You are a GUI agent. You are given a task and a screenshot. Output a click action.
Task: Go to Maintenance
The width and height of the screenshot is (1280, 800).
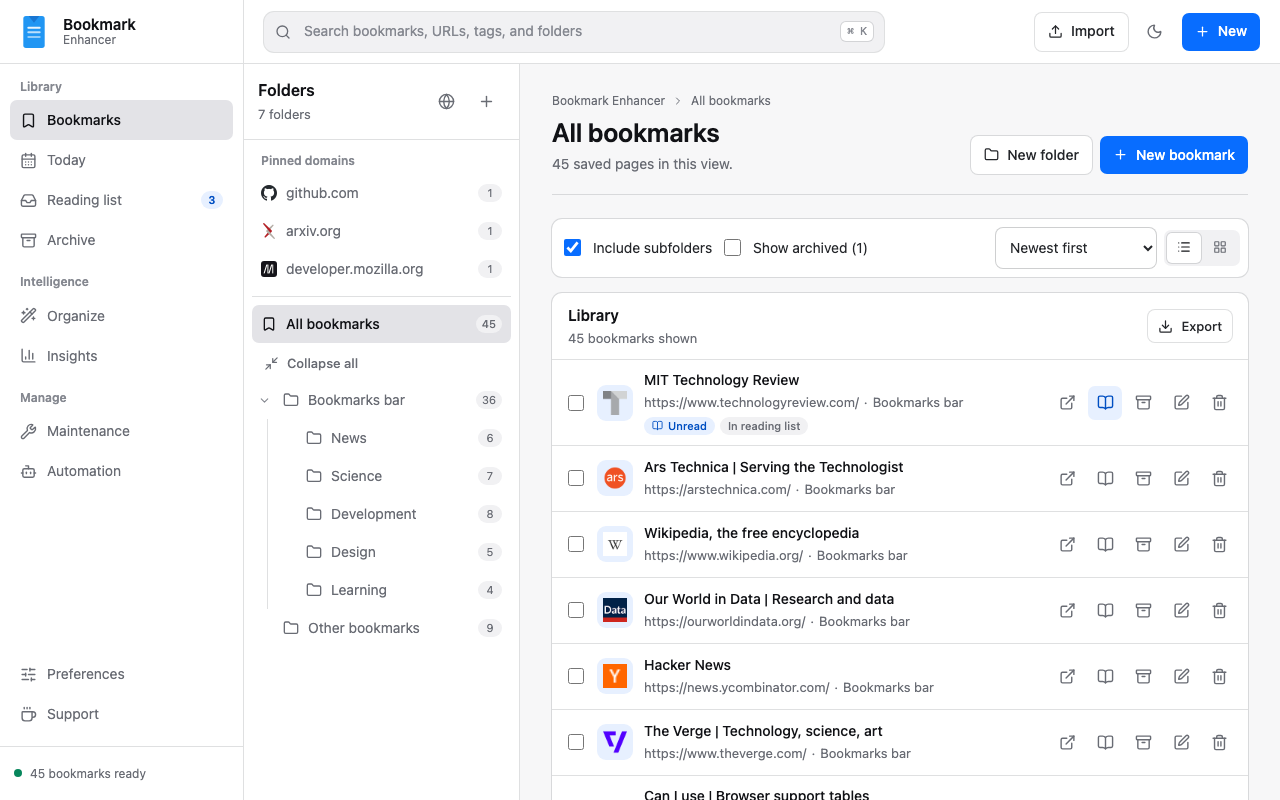pos(121,431)
